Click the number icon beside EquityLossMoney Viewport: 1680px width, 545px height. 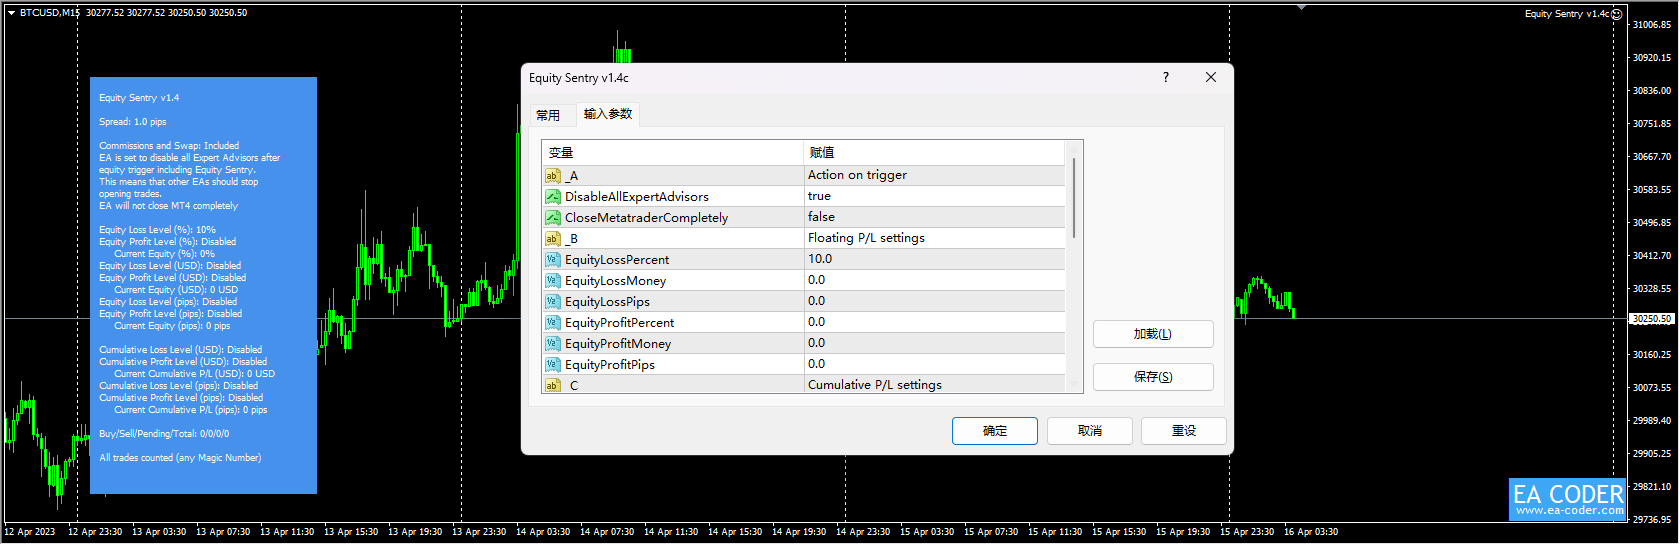click(552, 280)
